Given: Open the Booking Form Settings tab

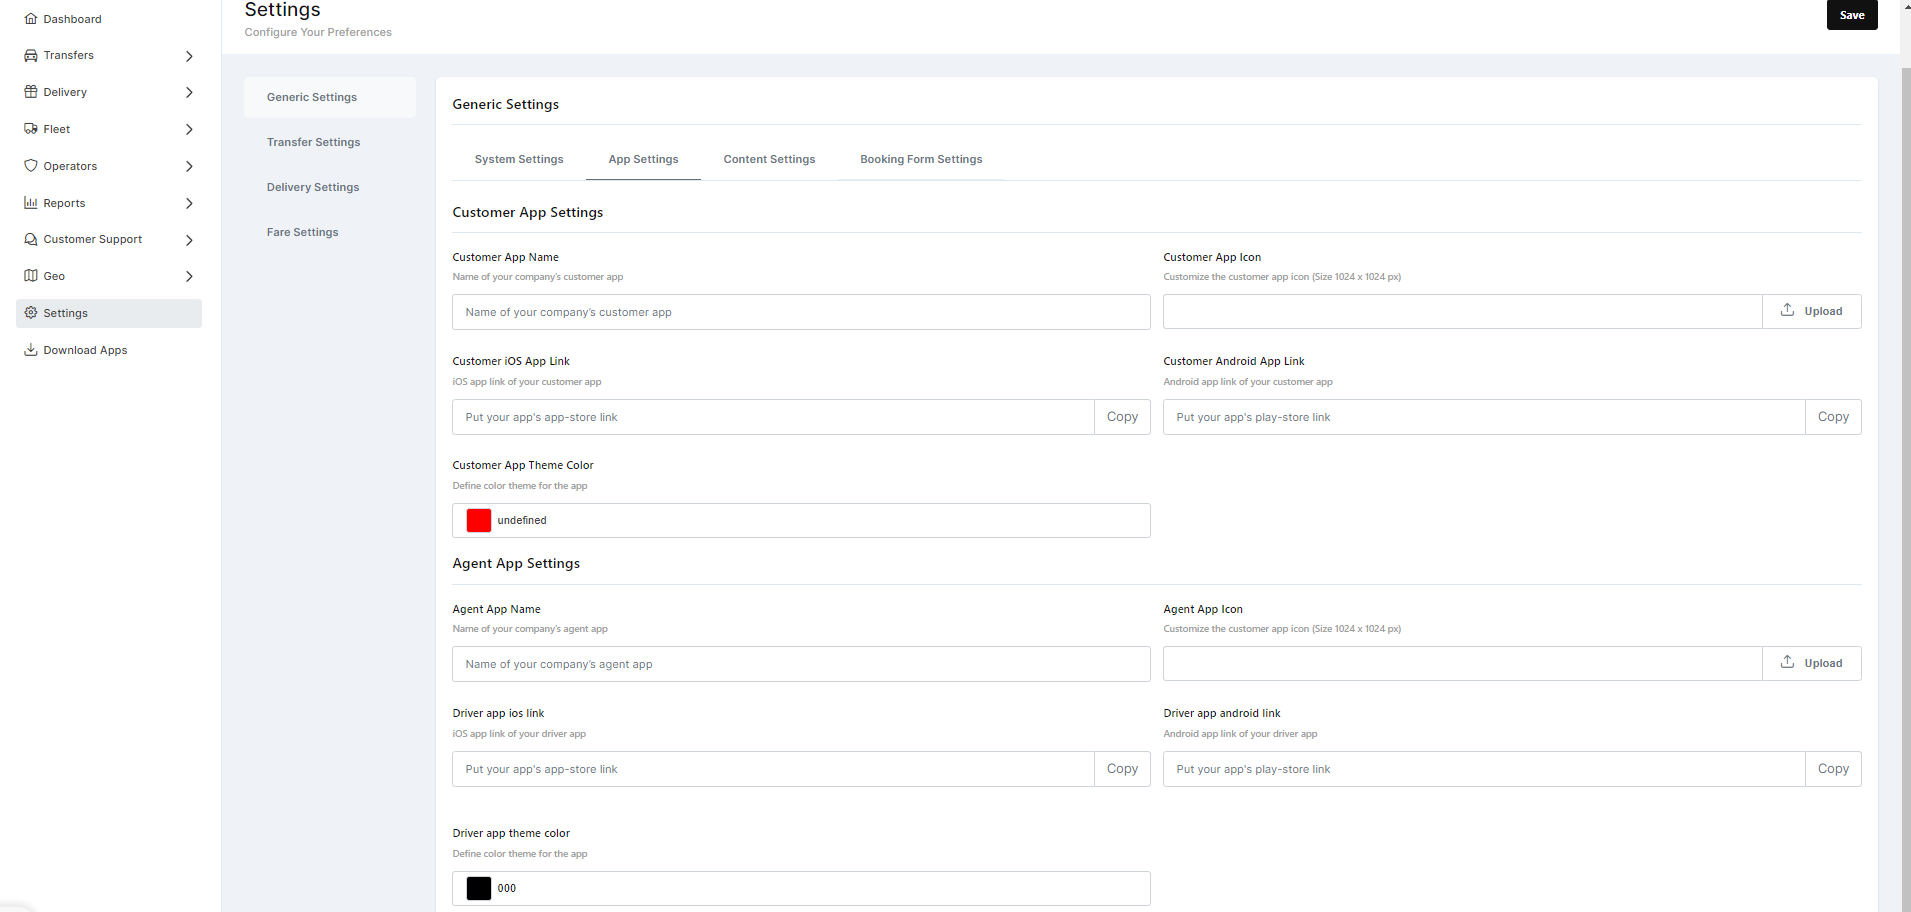Looking at the screenshot, I should click(920, 159).
